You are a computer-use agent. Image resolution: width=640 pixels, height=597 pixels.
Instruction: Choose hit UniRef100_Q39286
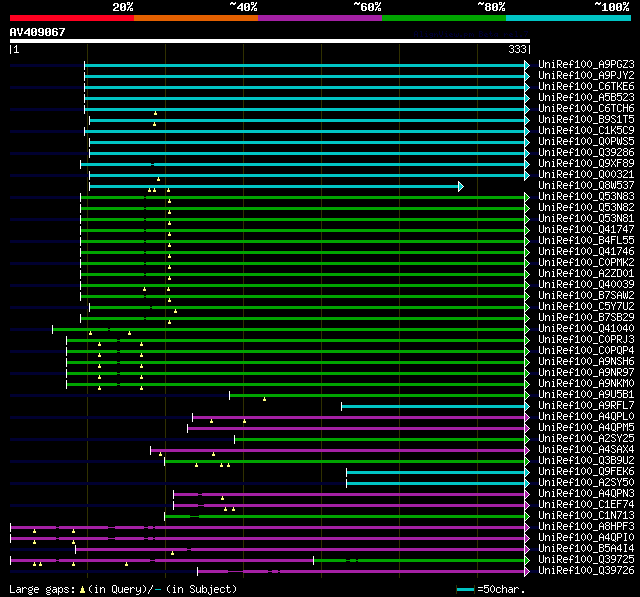coord(586,153)
